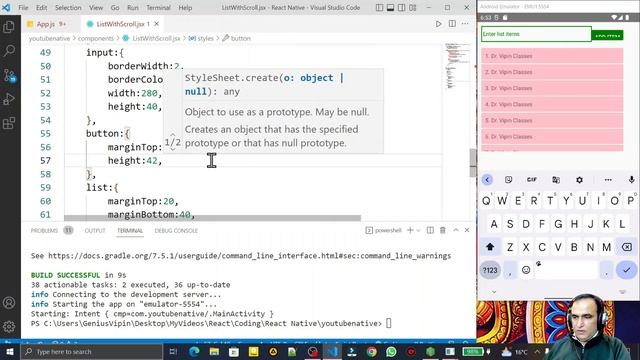The height and width of the screenshot is (360, 640).
Task: Switch to the Problems panel tab
Action: [x=44, y=231]
